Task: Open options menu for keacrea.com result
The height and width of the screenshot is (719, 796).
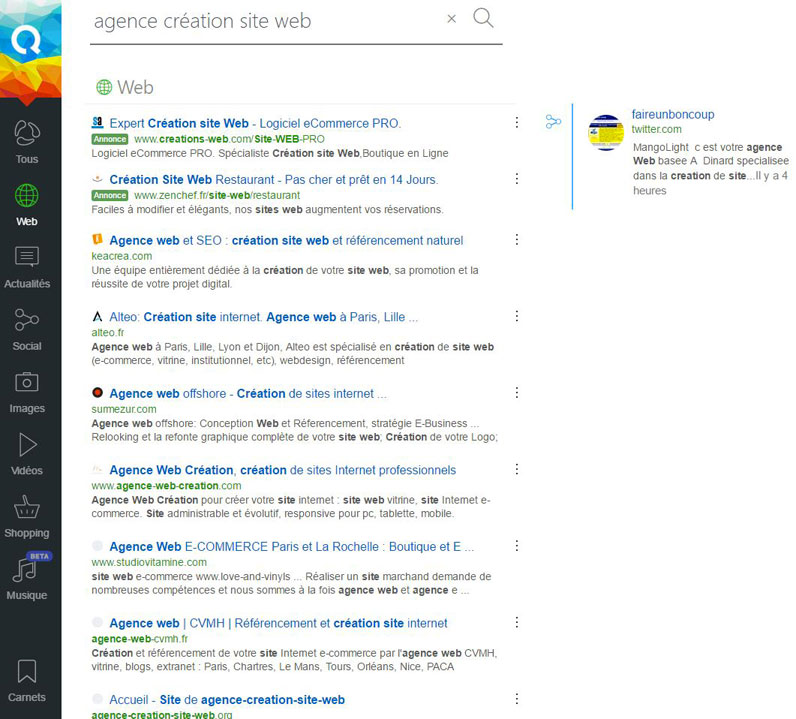Action: [x=516, y=240]
